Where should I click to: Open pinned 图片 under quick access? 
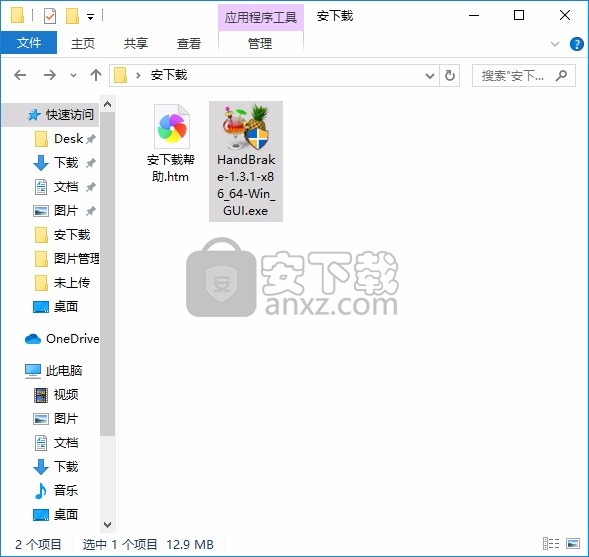tap(65, 211)
